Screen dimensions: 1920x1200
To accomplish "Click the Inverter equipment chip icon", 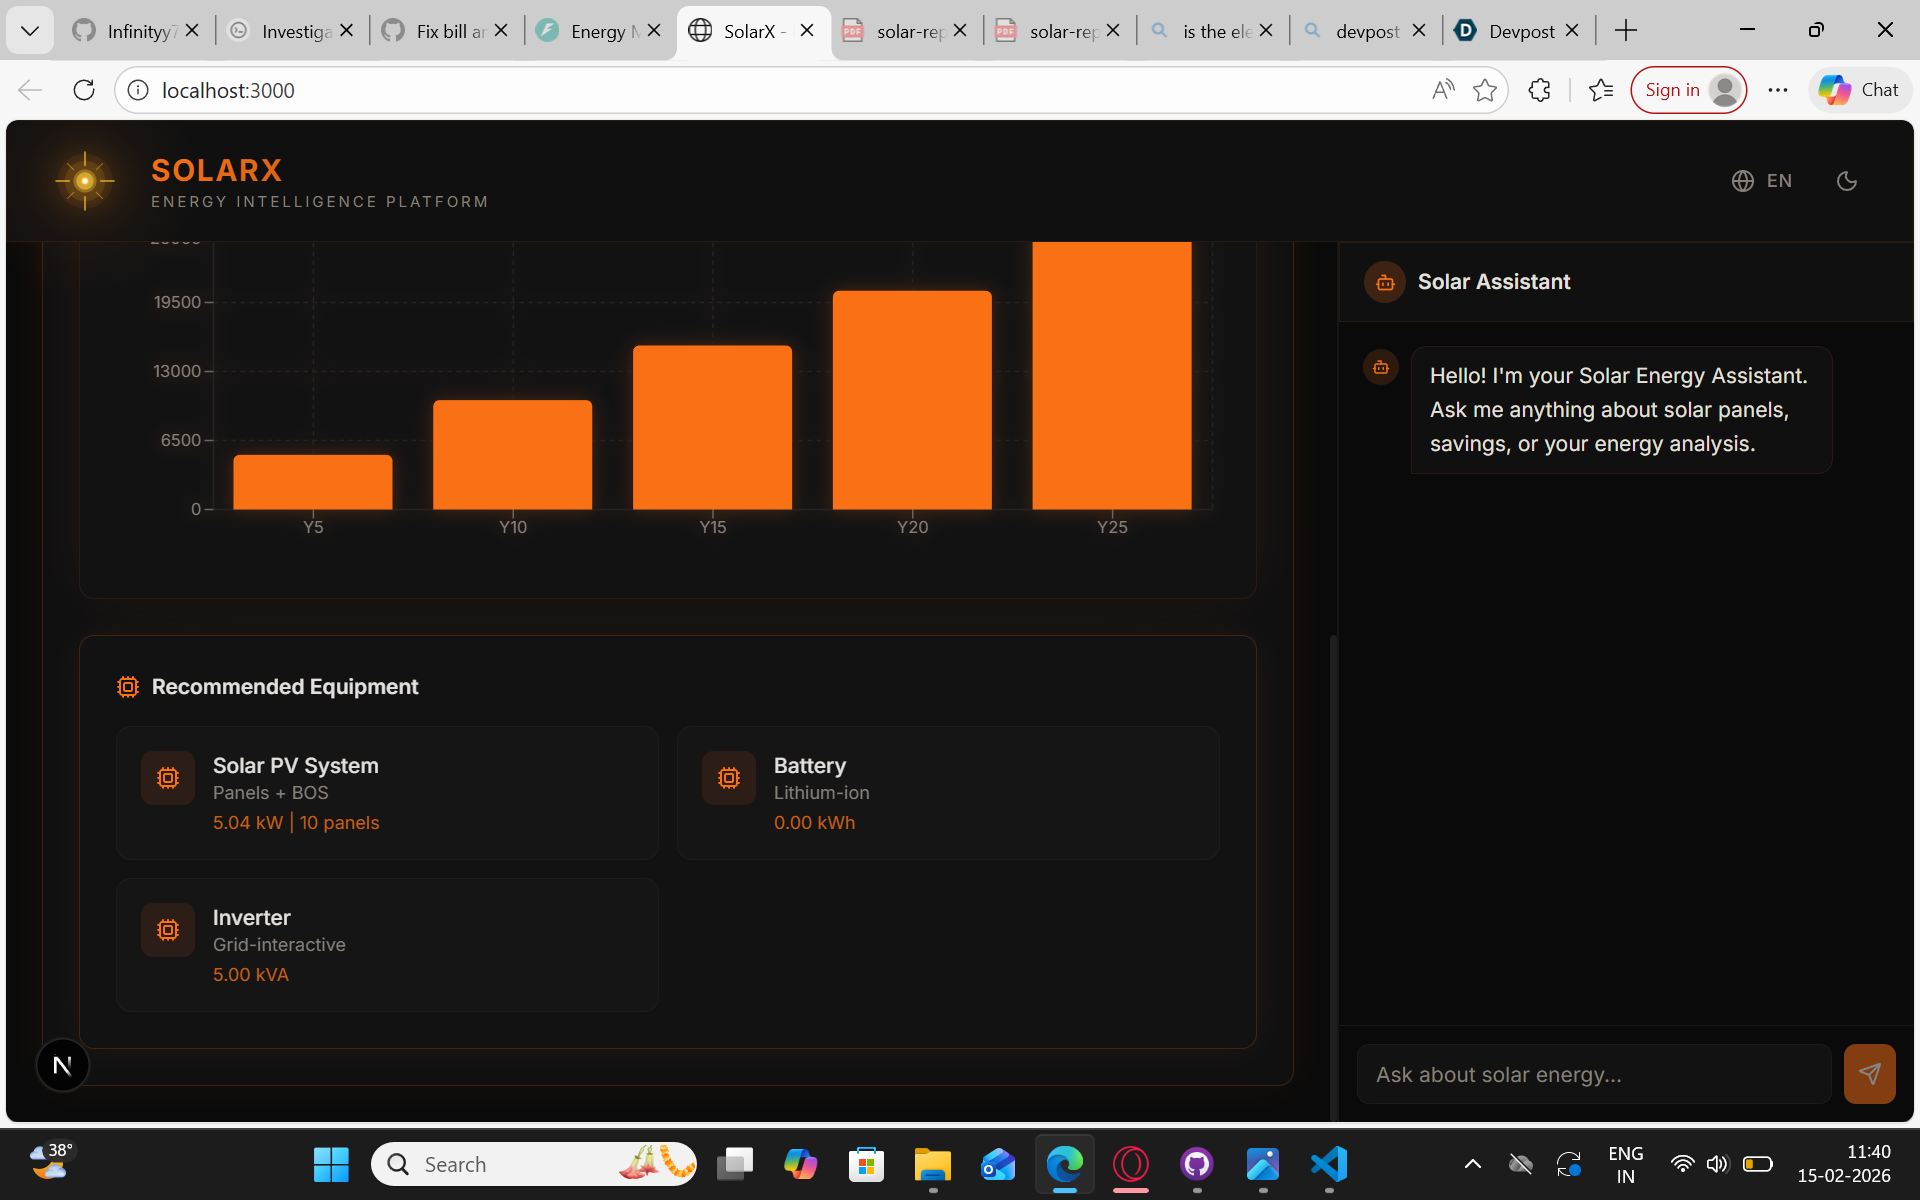I will point(168,930).
